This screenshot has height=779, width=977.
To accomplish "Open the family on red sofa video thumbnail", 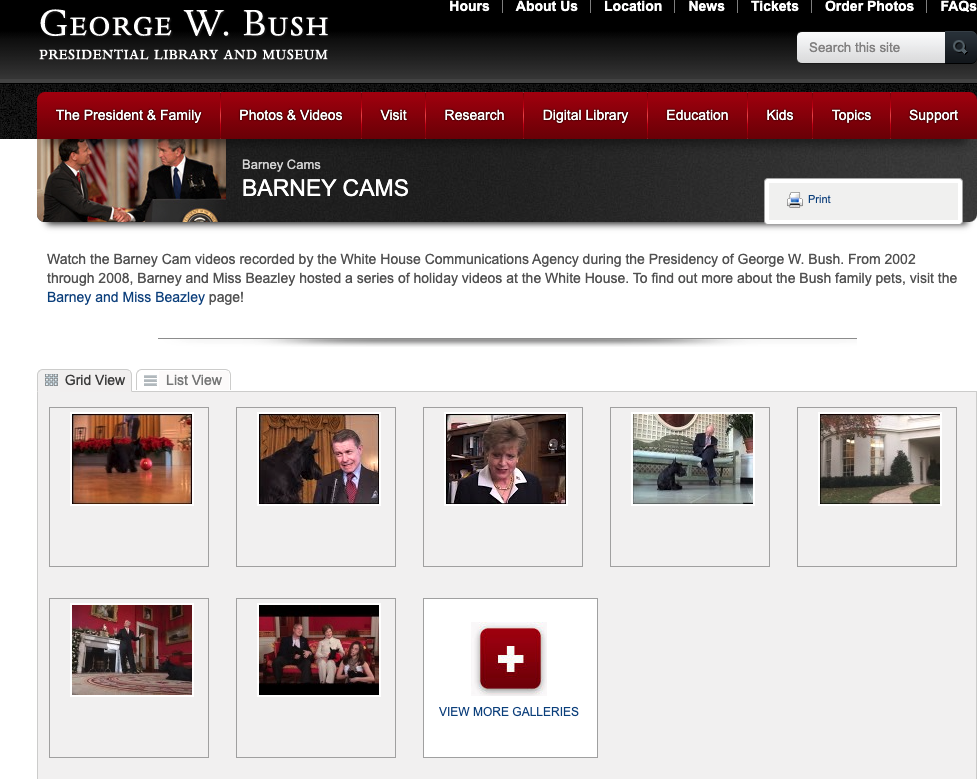I will tap(319, 650).
